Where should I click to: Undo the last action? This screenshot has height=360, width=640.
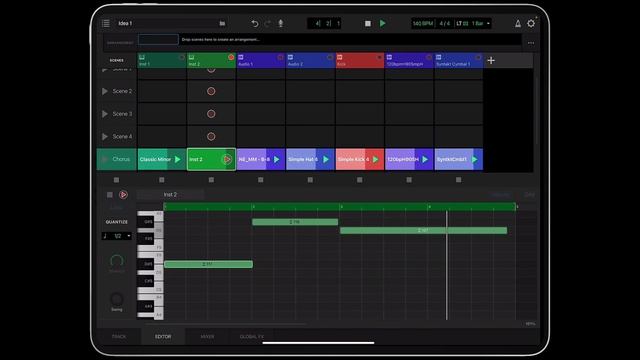pos(255,23)
